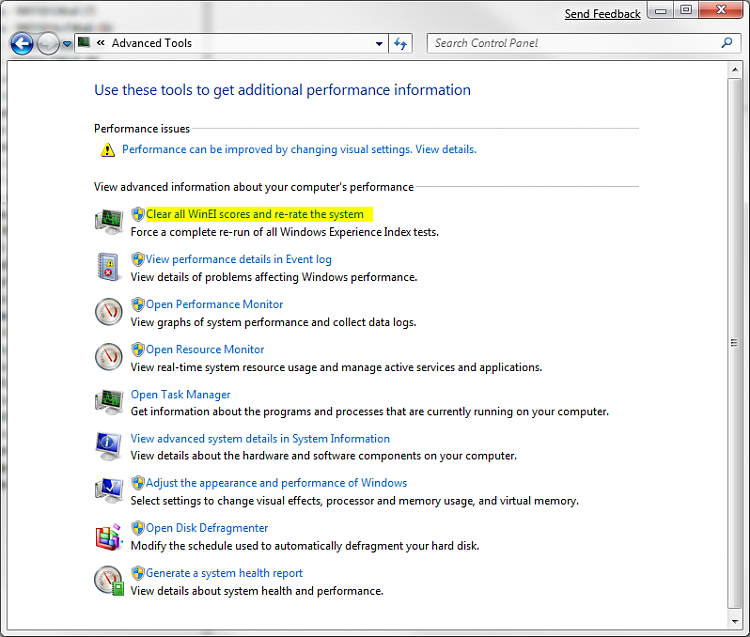Open the Send Feedback link

click(x=602, y=14)
